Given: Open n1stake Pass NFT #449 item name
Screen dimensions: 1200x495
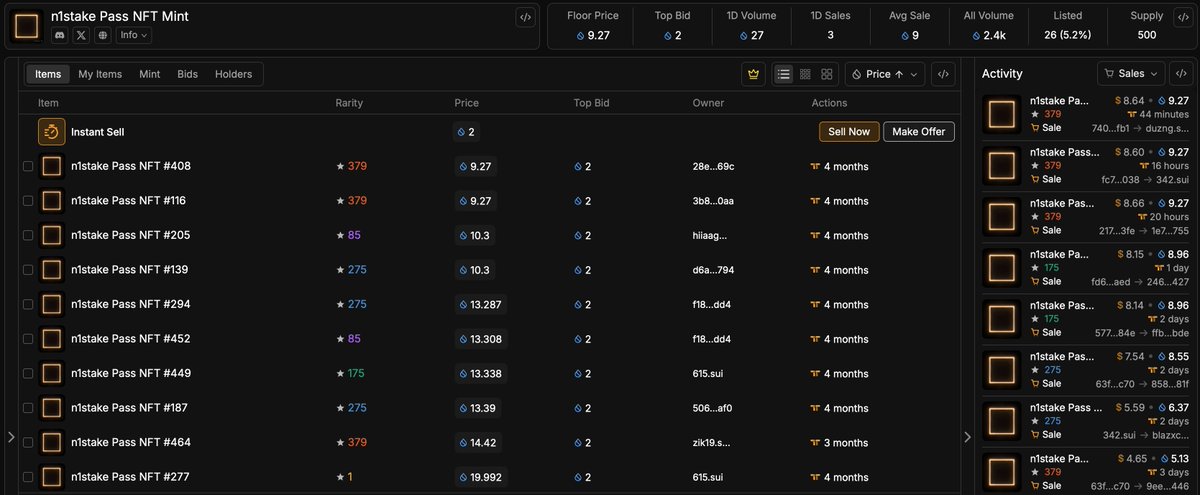Looking at the screenshot, I should tap(131, 373).
